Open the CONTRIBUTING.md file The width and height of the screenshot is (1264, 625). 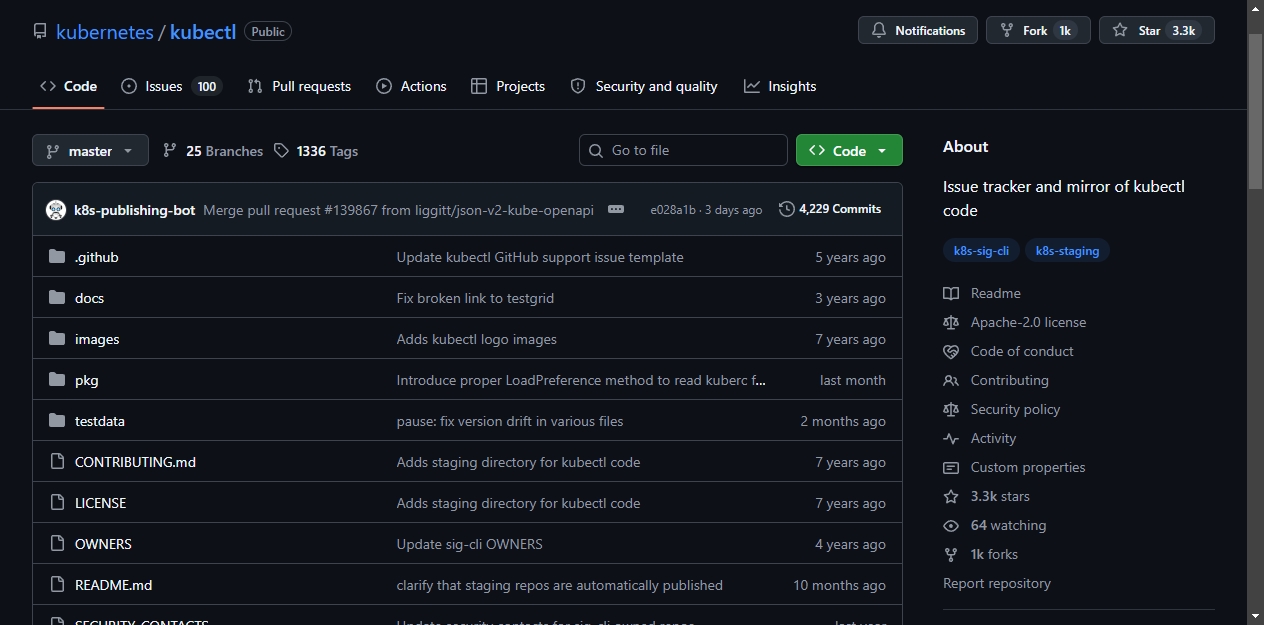tap(135, 462)
